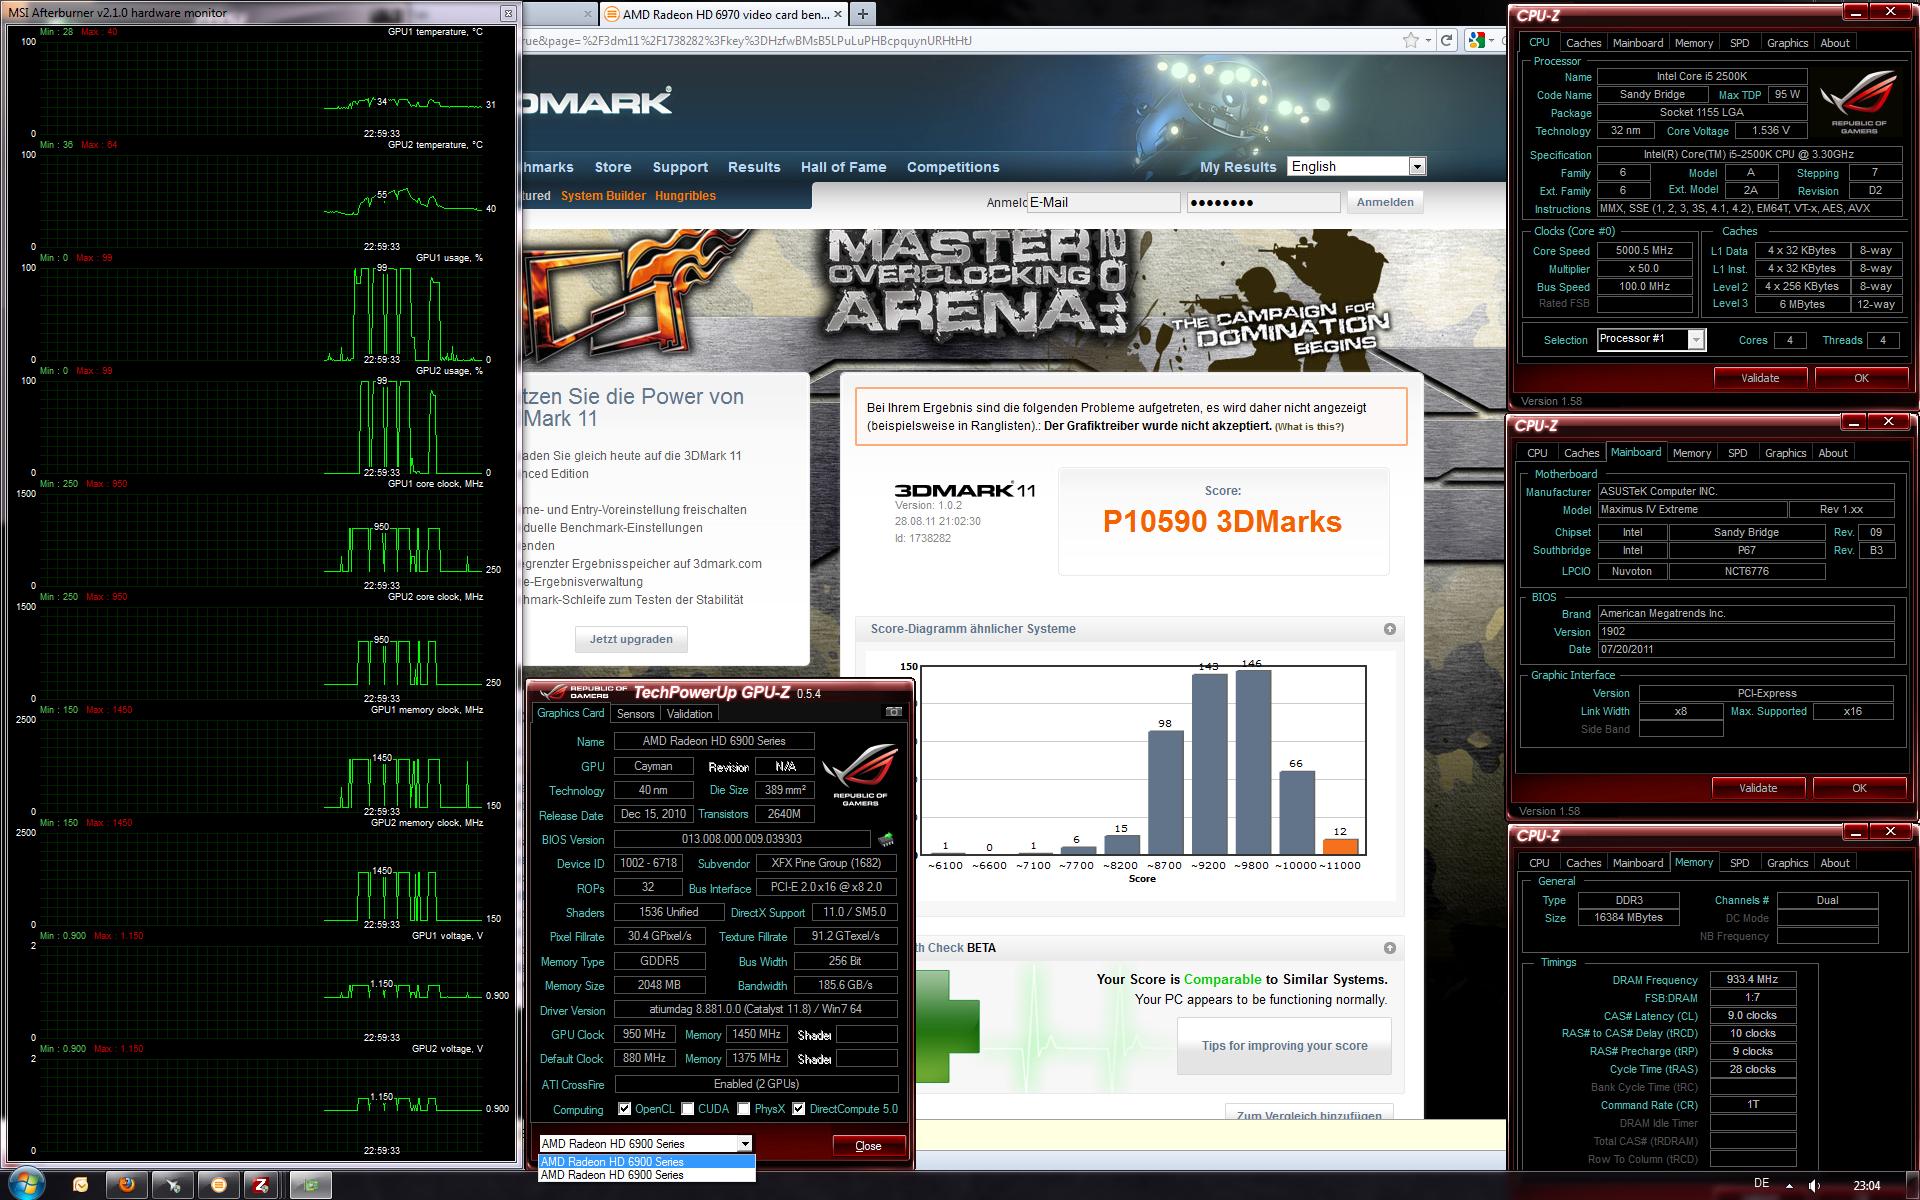Collapse the Health Check BETA panel
1920x1200 pixels.
[1389, 948]
